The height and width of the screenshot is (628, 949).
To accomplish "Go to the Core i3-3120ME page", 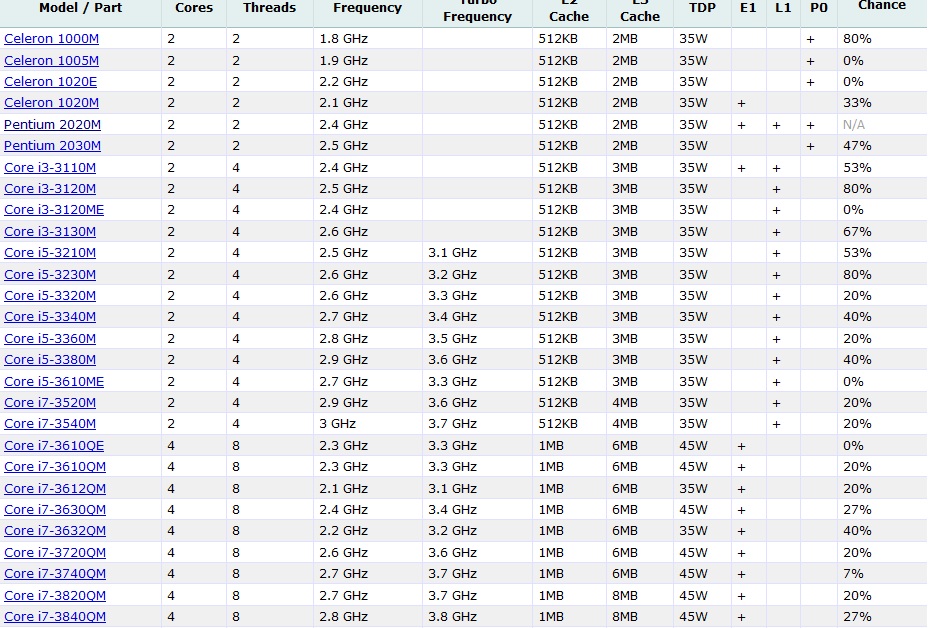I will click(54, 210).
